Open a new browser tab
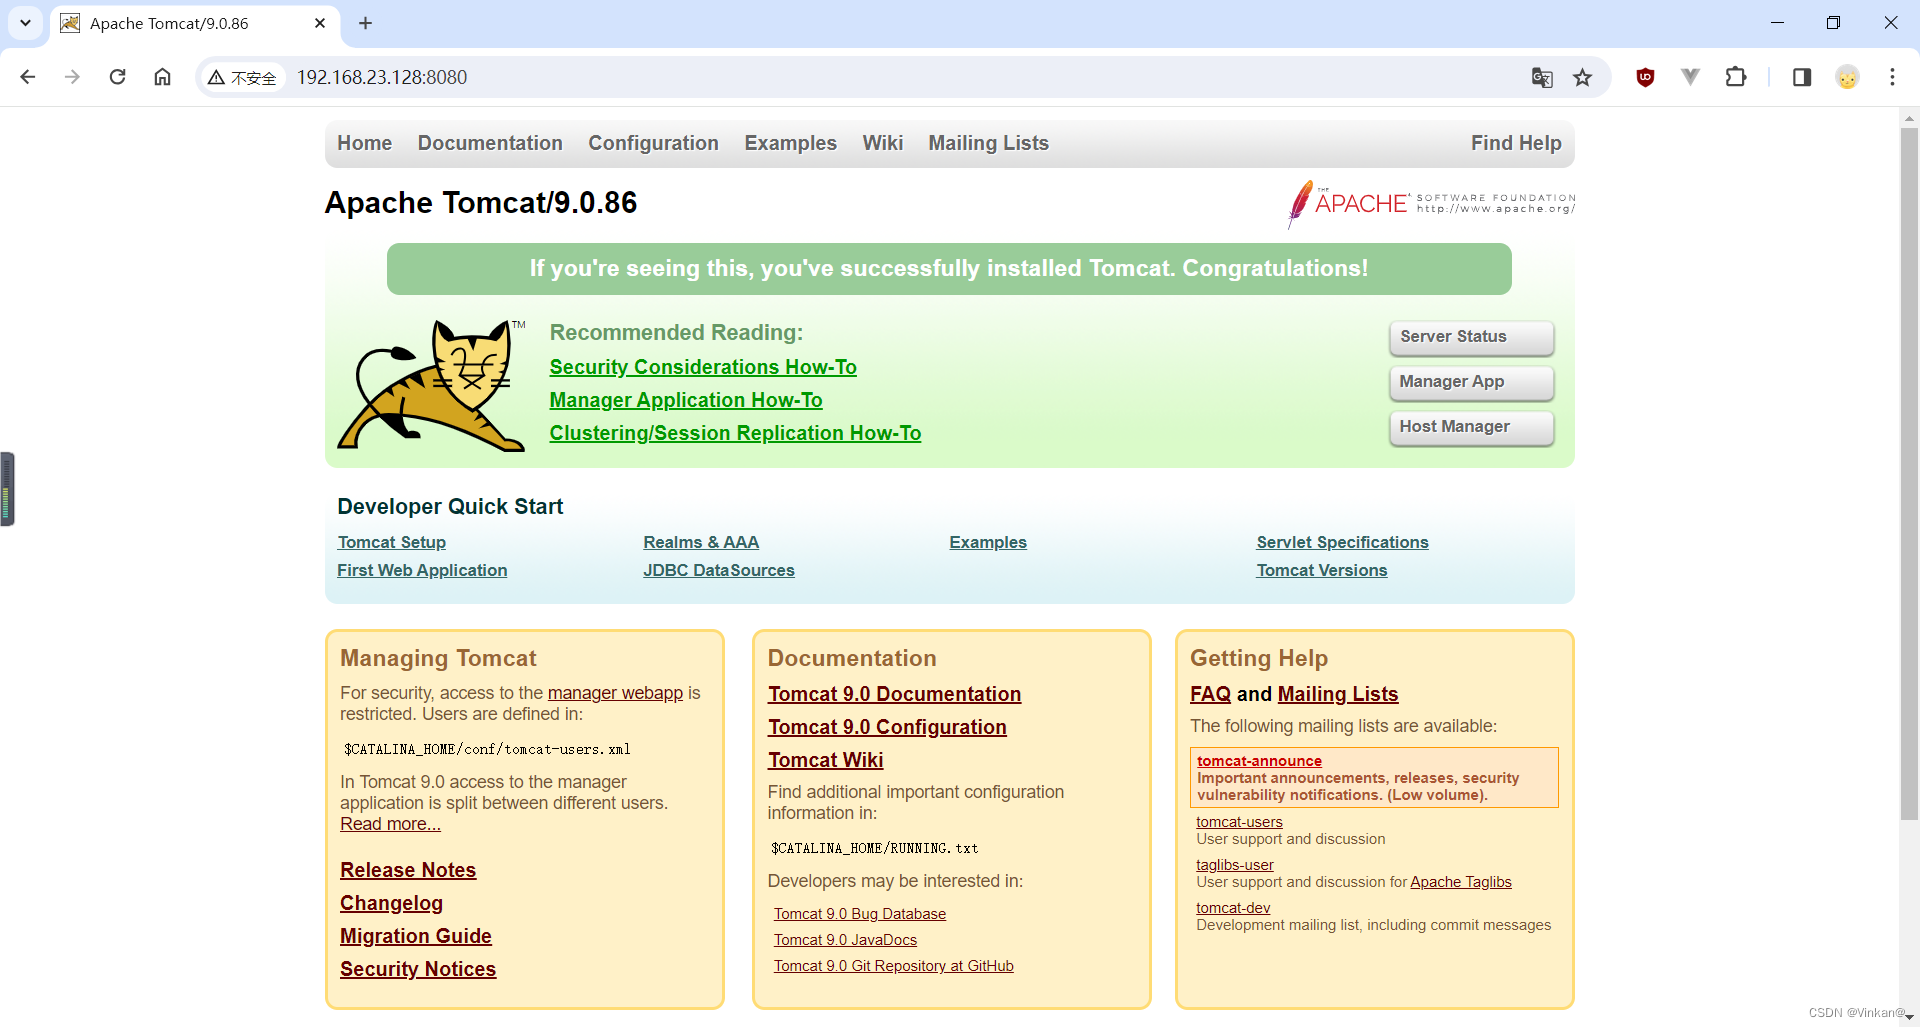The image size is (1920, 1027). [365, 23]
